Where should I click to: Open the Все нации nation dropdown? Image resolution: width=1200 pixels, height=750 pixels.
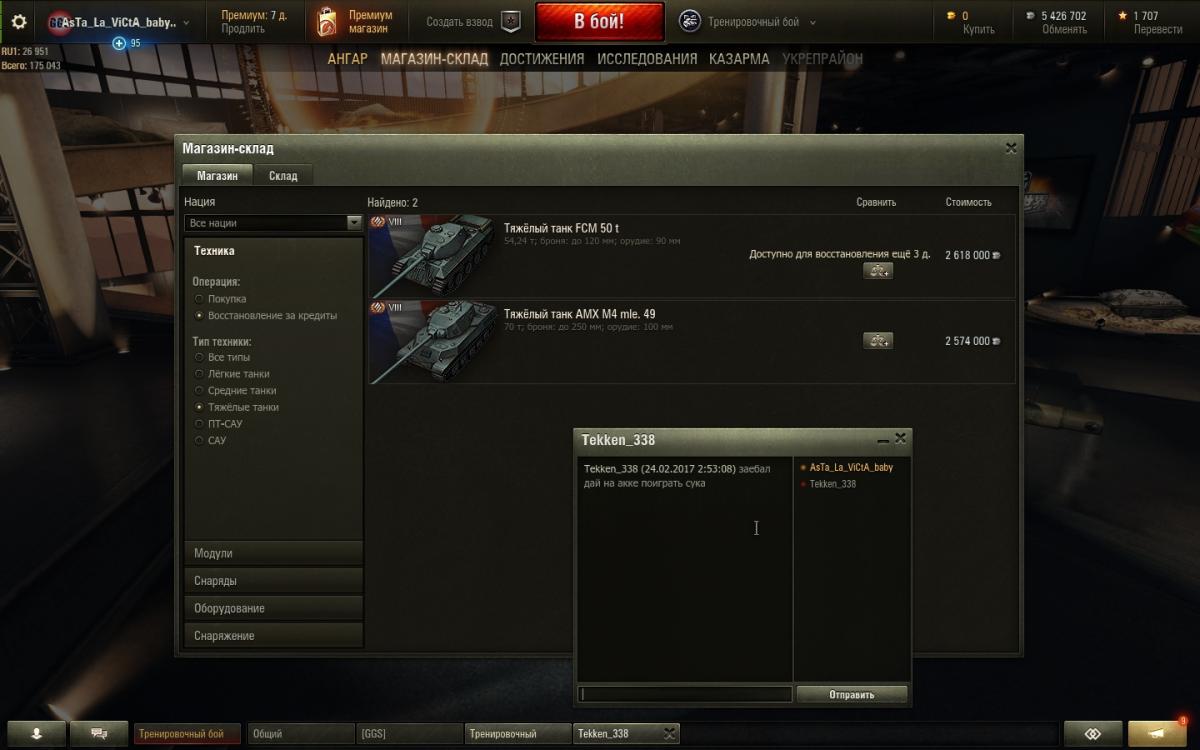[x=273, y=223]
